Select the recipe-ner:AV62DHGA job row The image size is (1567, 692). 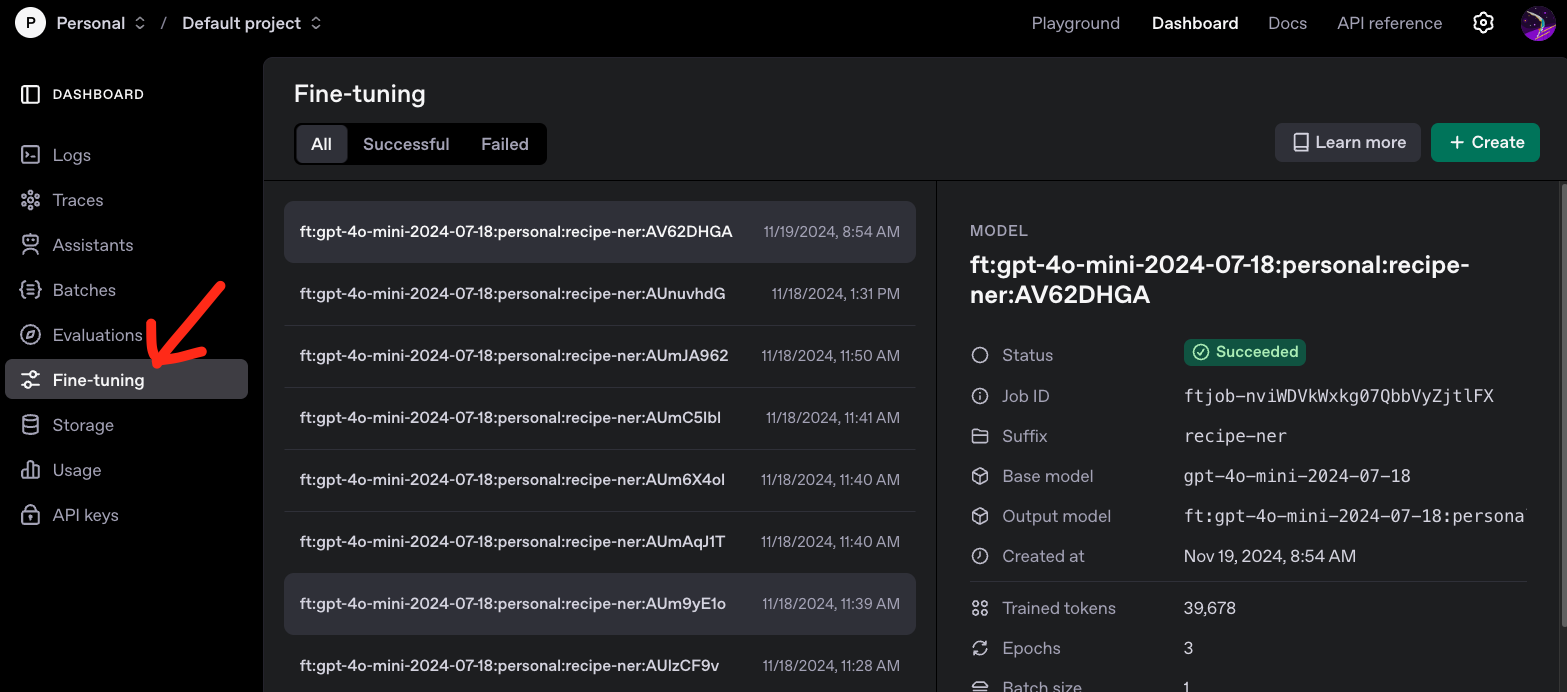point(600,232)
